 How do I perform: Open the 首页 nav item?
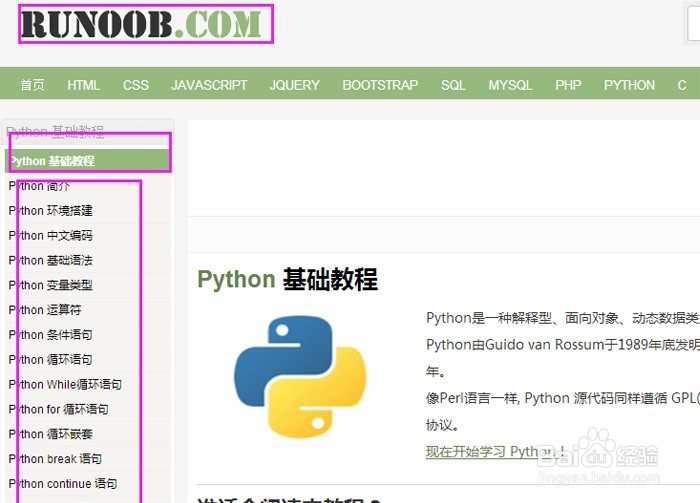(x=33, y=85)
